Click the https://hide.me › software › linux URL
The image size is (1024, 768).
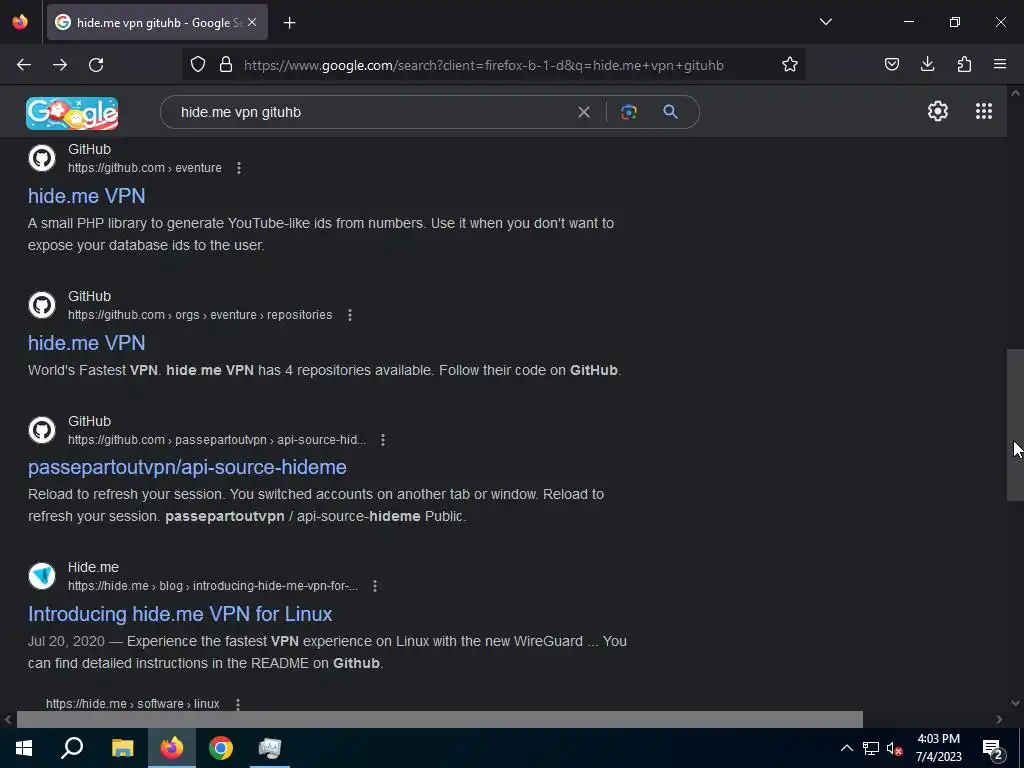tap(133, 704)
